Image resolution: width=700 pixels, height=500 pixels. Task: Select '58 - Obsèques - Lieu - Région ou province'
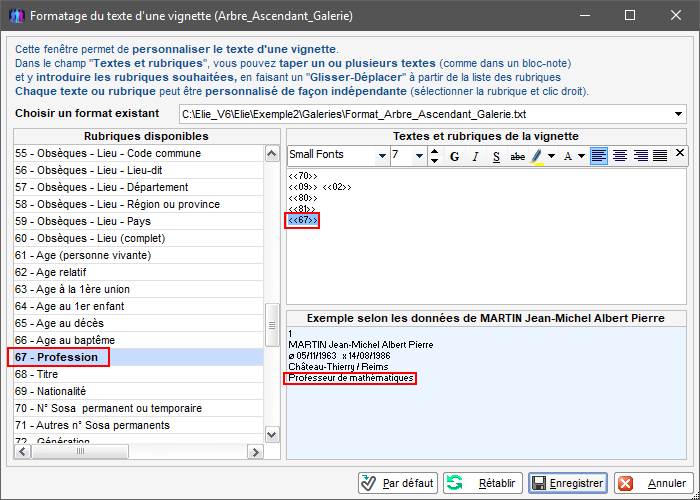pyautogui.click(x=139, y=204)
